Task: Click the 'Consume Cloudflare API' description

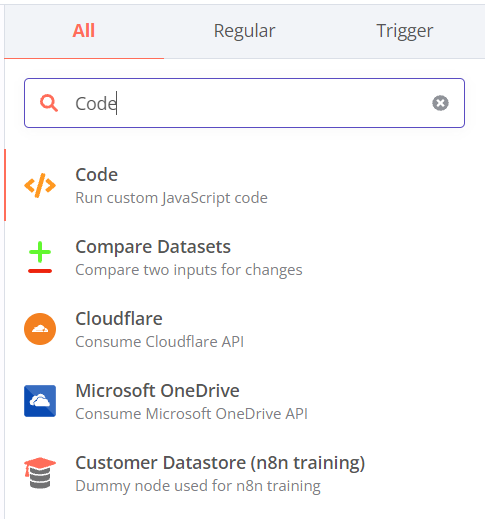Action: tap(160, 342)
